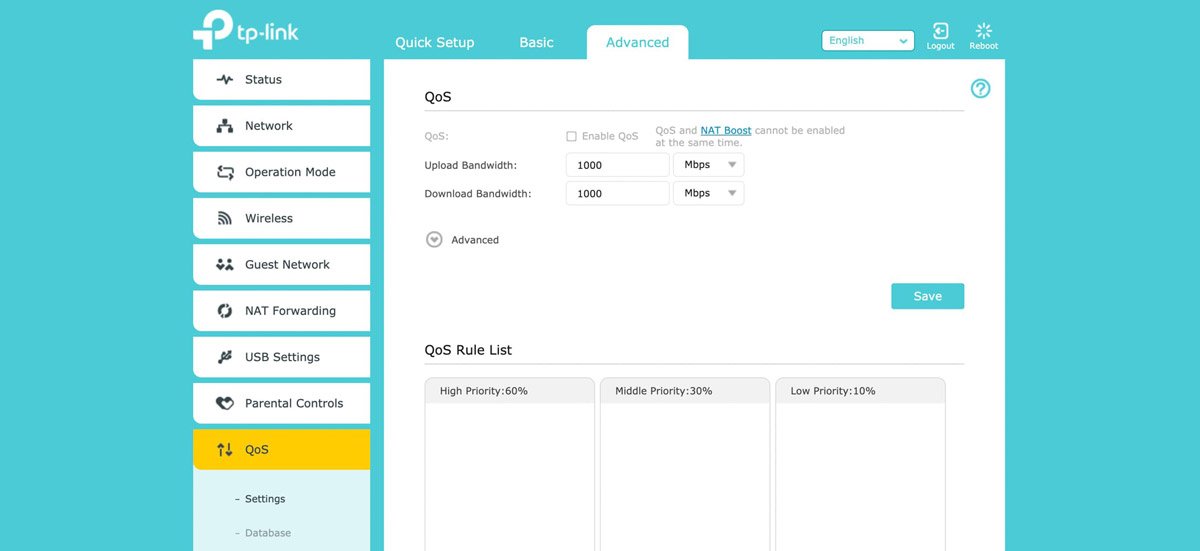Open the help question mark icon
This screenshot has height=551, width=1200.
click(x=980, y=89)
